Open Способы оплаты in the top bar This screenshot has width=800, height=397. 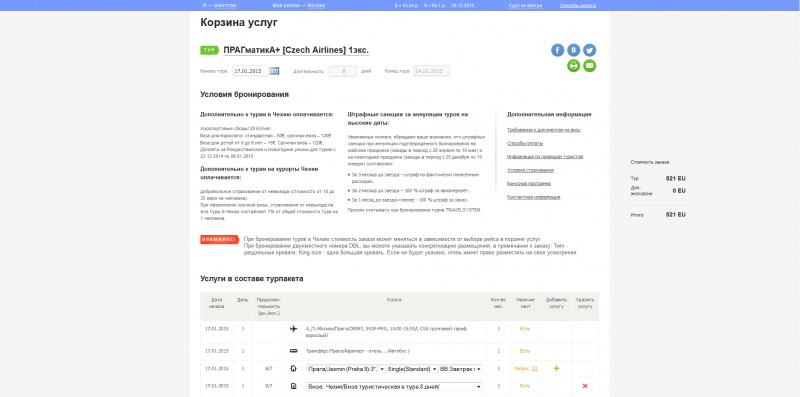578,6
